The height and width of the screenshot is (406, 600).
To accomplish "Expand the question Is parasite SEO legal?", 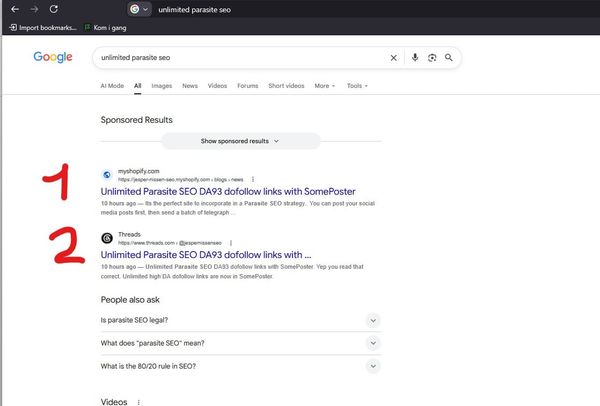I will pos(241,320).
